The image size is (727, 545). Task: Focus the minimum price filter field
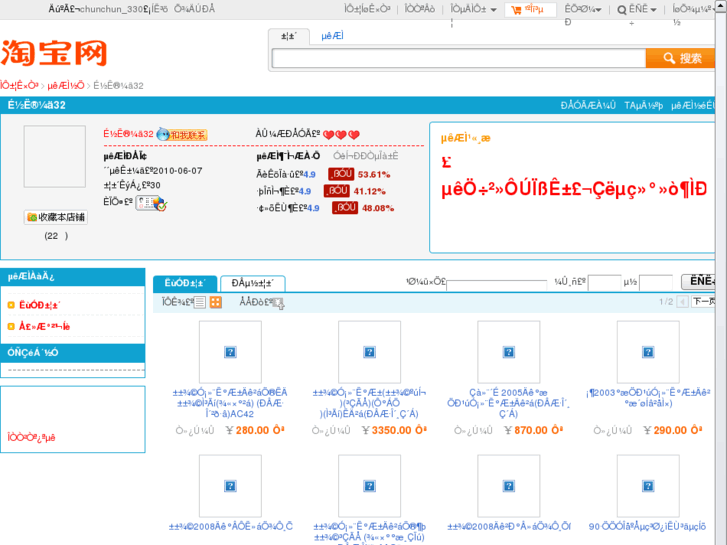[x=605, y=282]
